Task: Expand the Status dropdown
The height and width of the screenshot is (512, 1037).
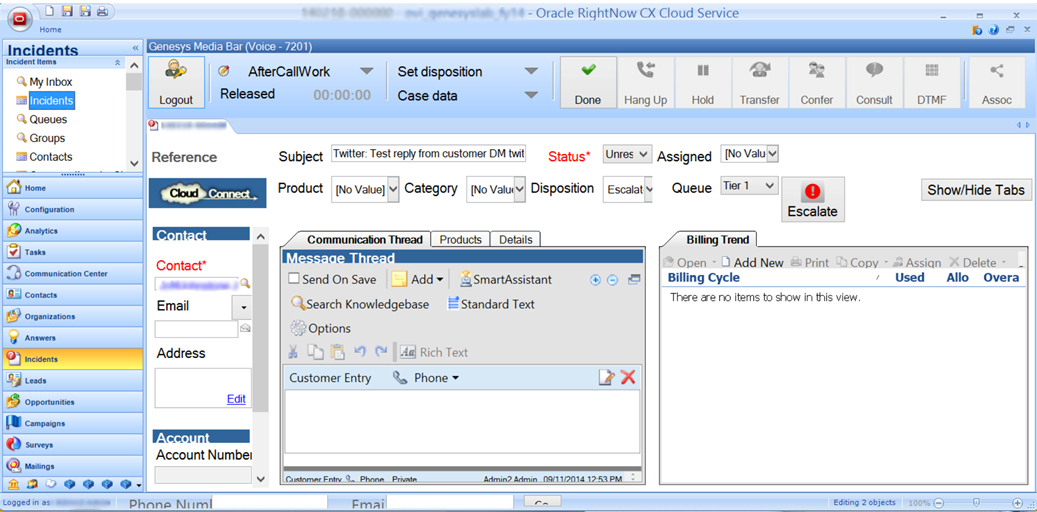Action: click(642, 155)
